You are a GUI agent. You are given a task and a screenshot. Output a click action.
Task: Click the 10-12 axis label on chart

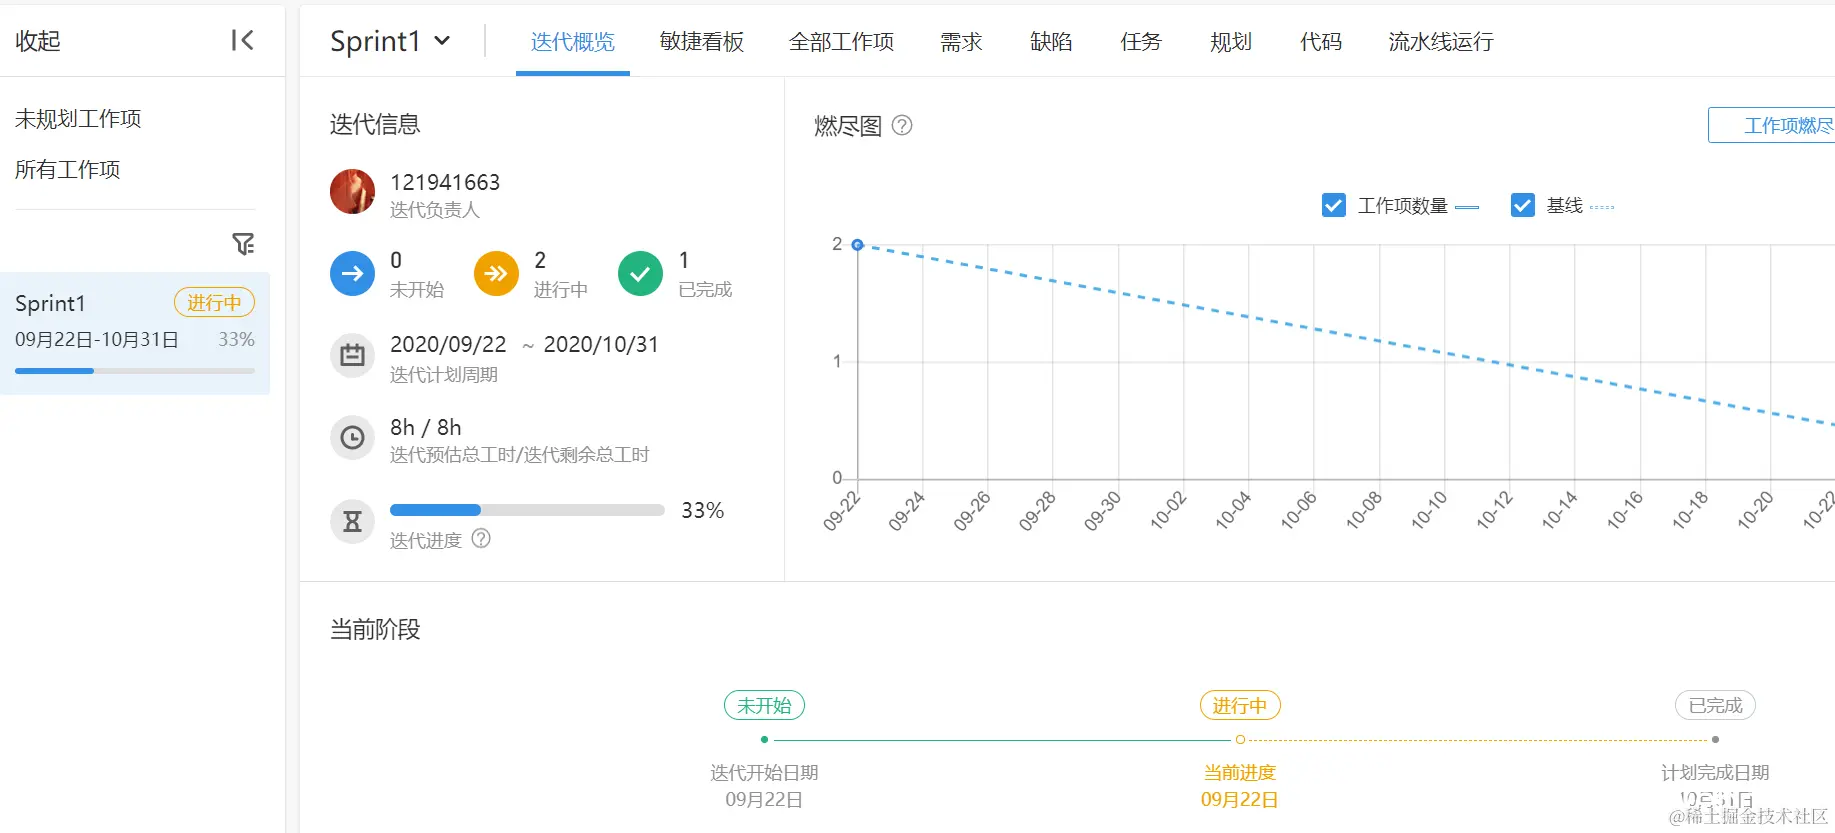(x=1494, y=510)
